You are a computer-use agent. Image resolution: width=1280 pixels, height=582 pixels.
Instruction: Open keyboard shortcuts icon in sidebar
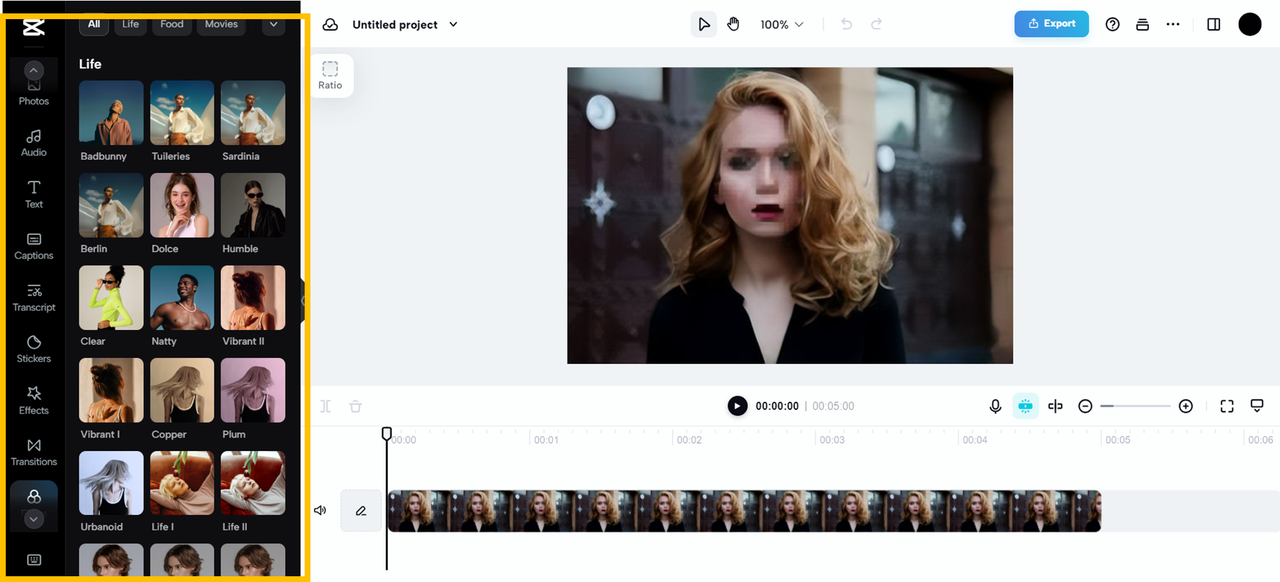click(34, 560)
